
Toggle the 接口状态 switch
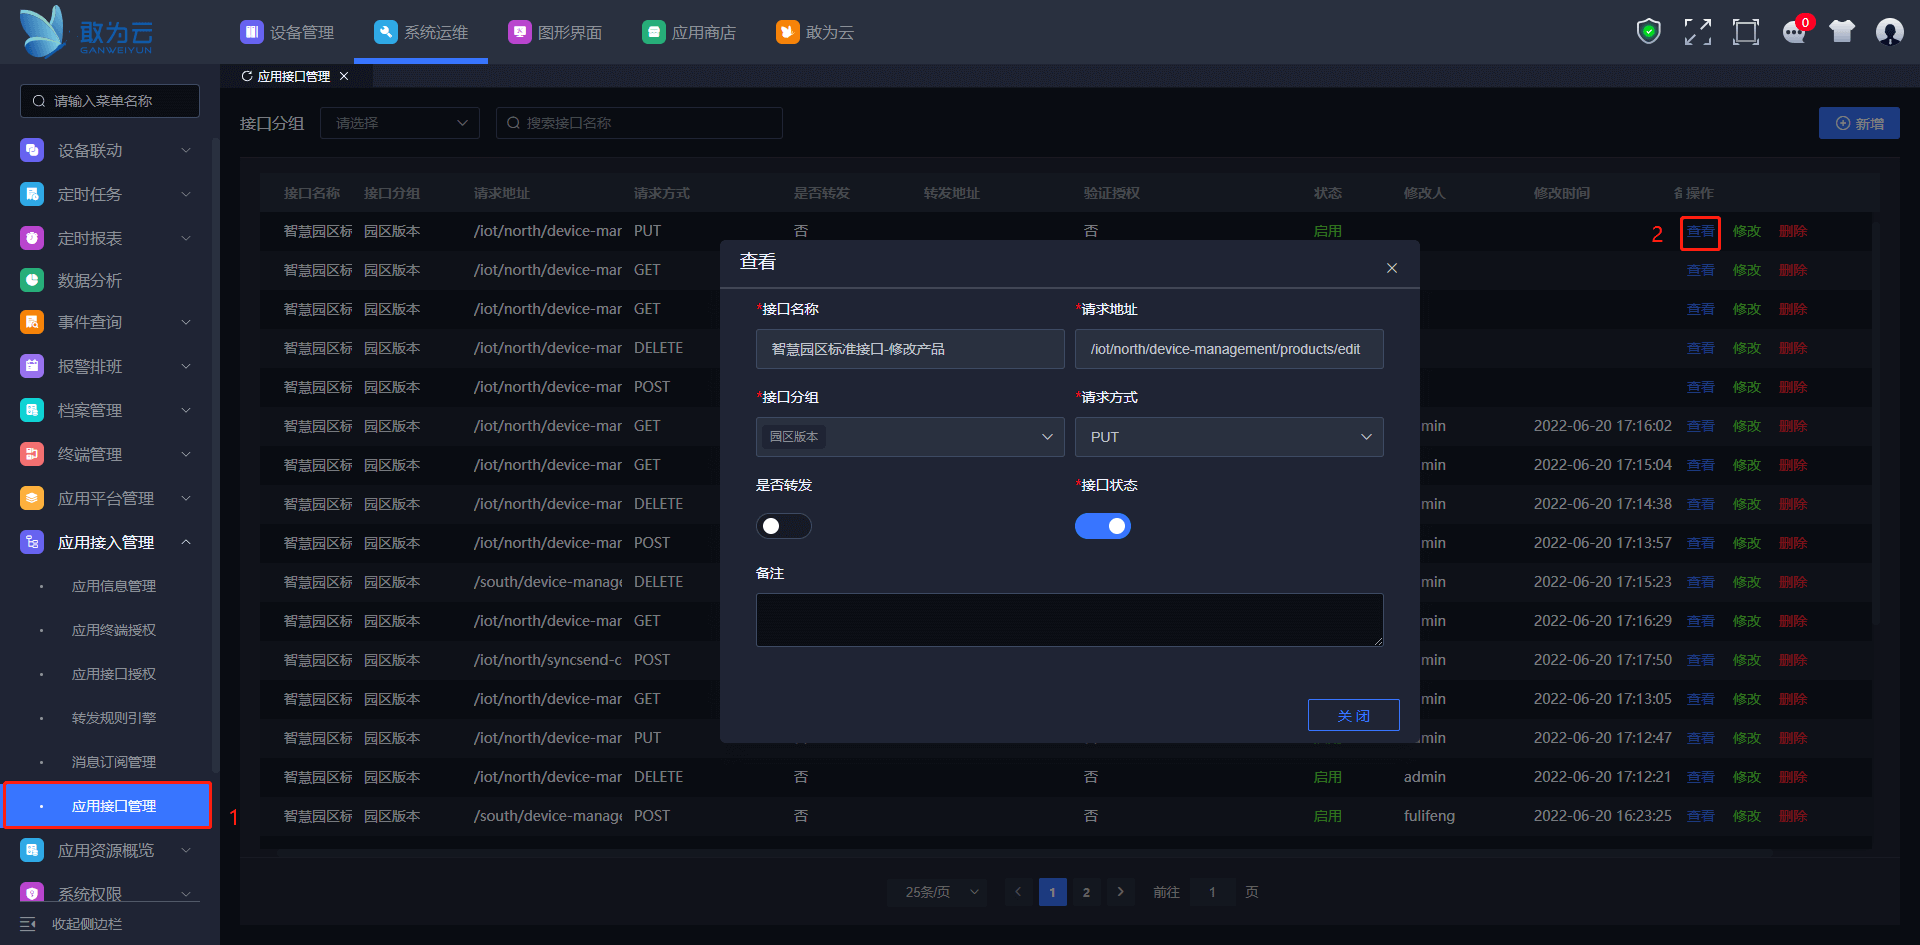(1102, 526)
